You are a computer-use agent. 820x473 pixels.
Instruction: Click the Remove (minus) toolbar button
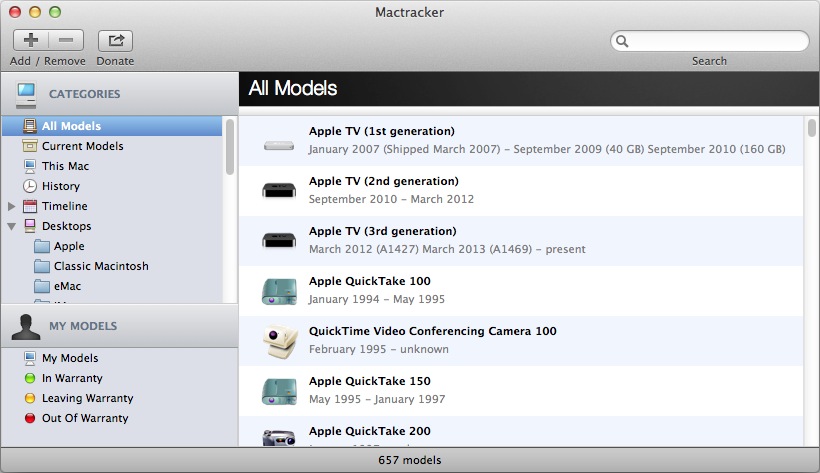click(66, 41)
